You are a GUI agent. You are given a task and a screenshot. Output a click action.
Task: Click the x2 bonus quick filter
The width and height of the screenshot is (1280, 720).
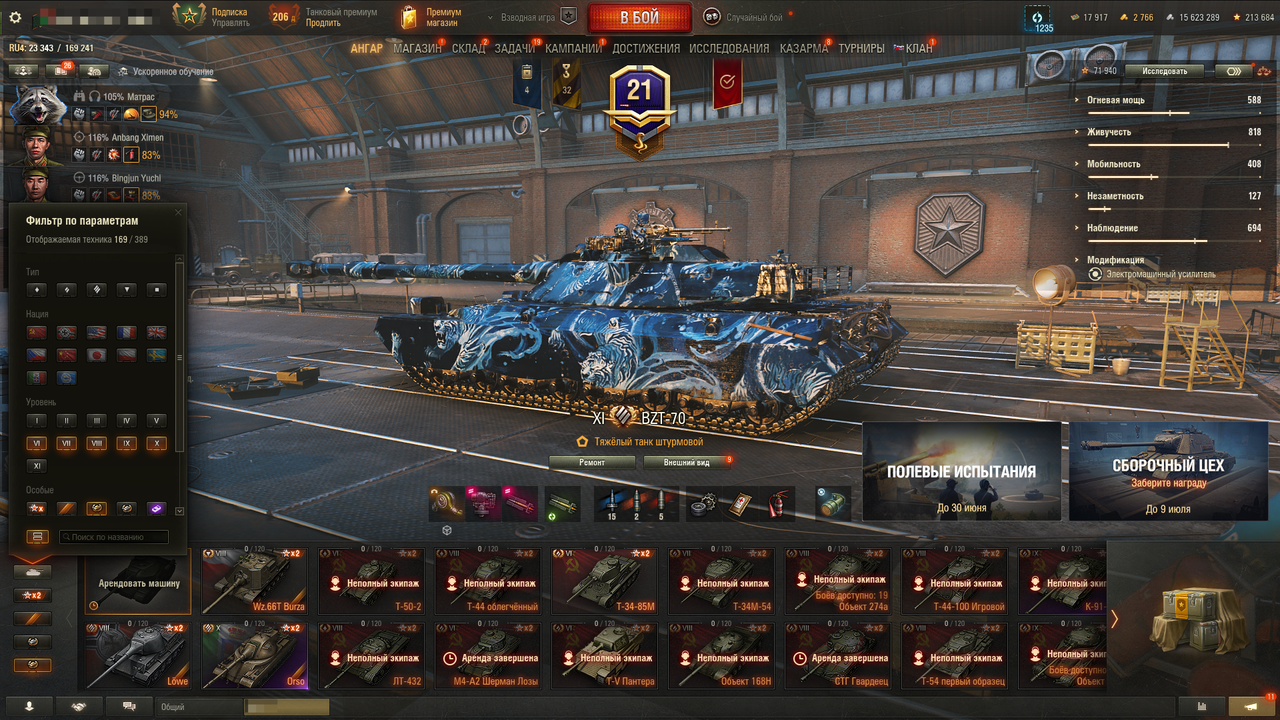(32, 595)
